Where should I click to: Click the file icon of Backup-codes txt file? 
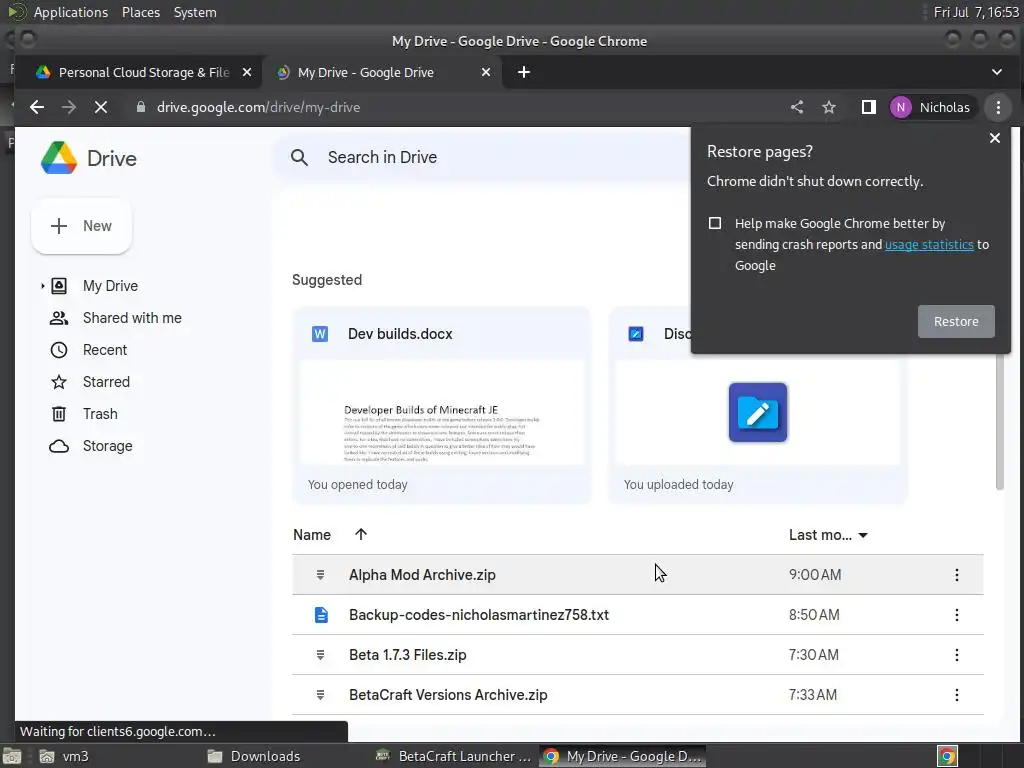click(321, 615)
